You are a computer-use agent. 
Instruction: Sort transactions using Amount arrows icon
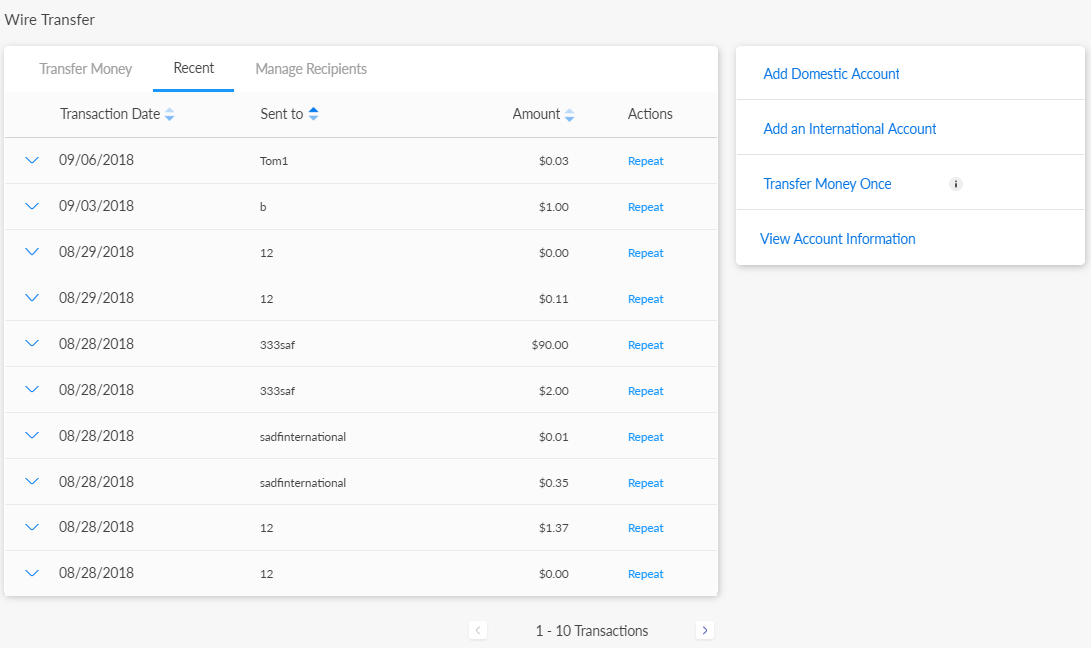coord(569,115)
